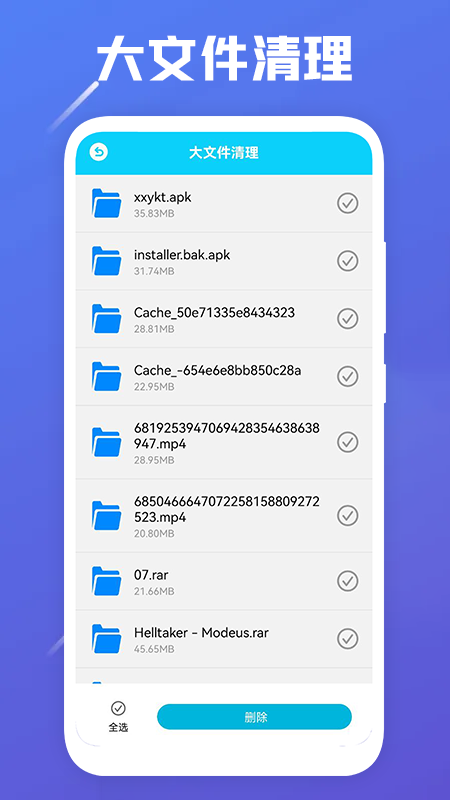Click the 31.74MB size label

(154, 271)
